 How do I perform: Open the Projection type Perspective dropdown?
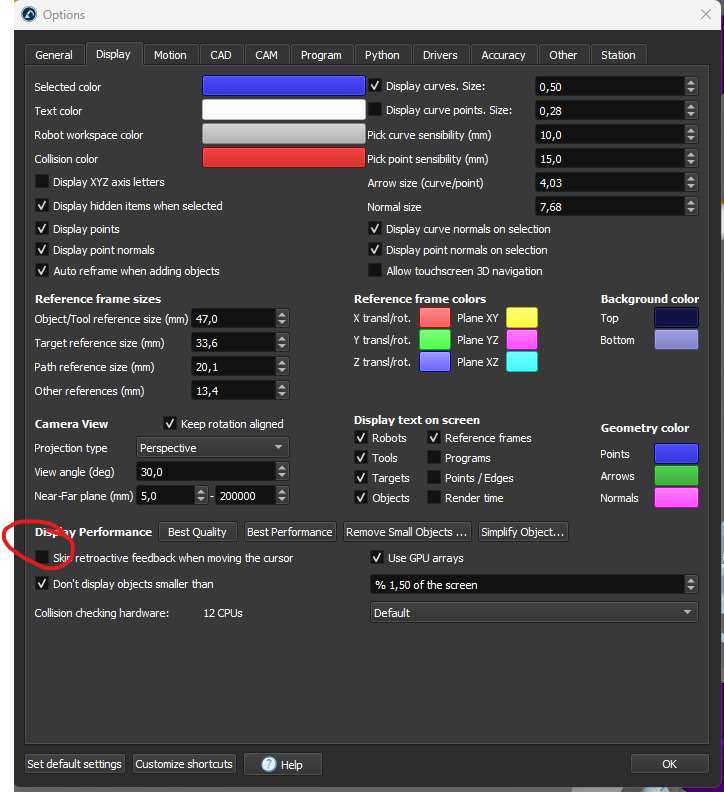pos(213,448)
